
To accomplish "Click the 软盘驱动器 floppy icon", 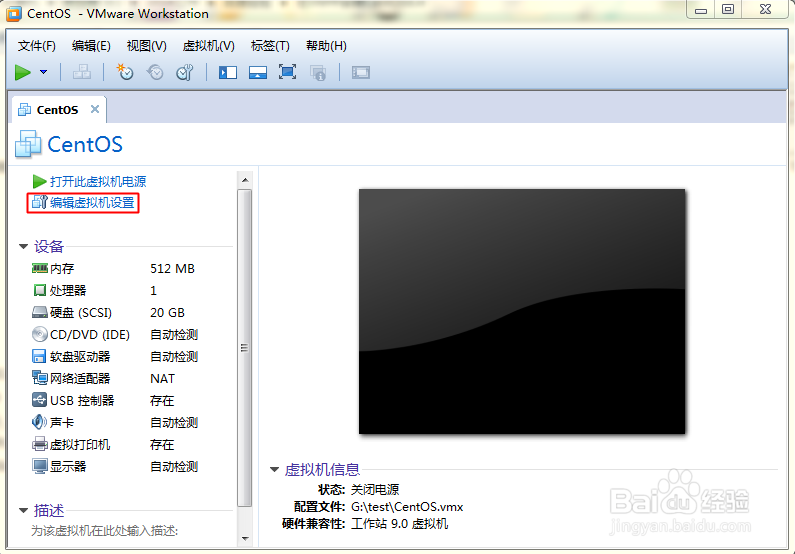I will [40, 356].
